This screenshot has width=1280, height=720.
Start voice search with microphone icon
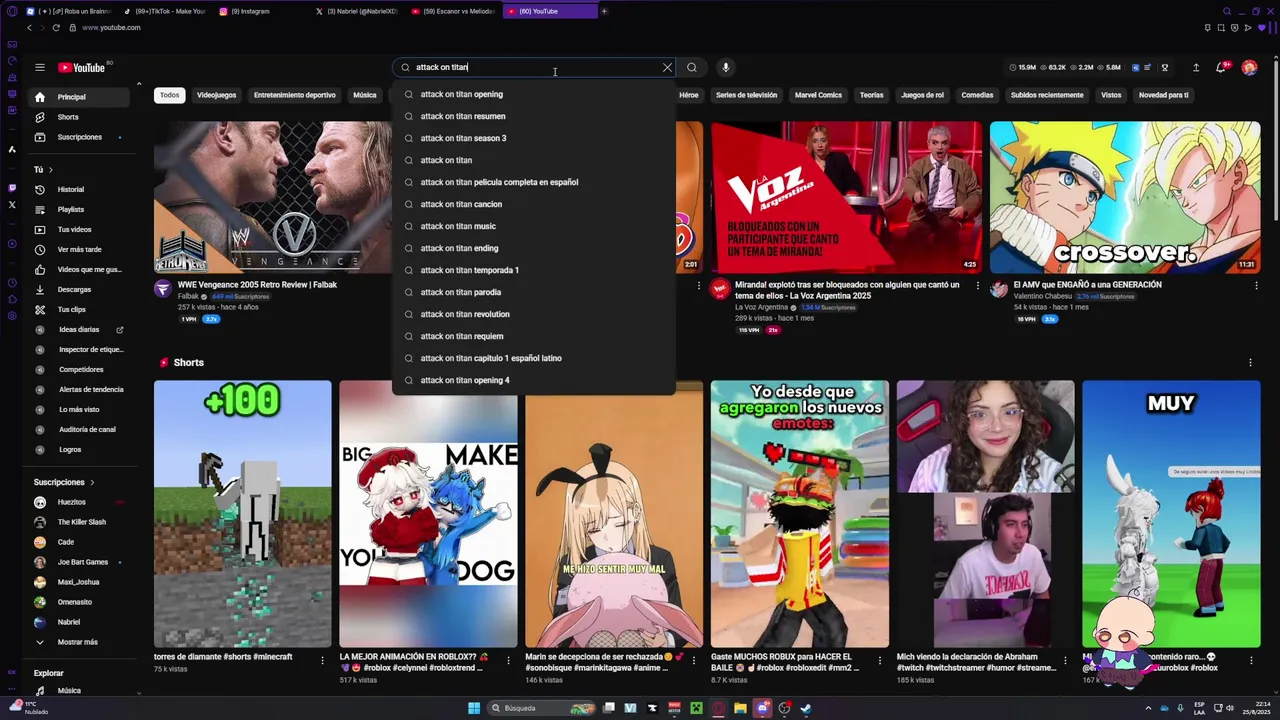(726, 67)
